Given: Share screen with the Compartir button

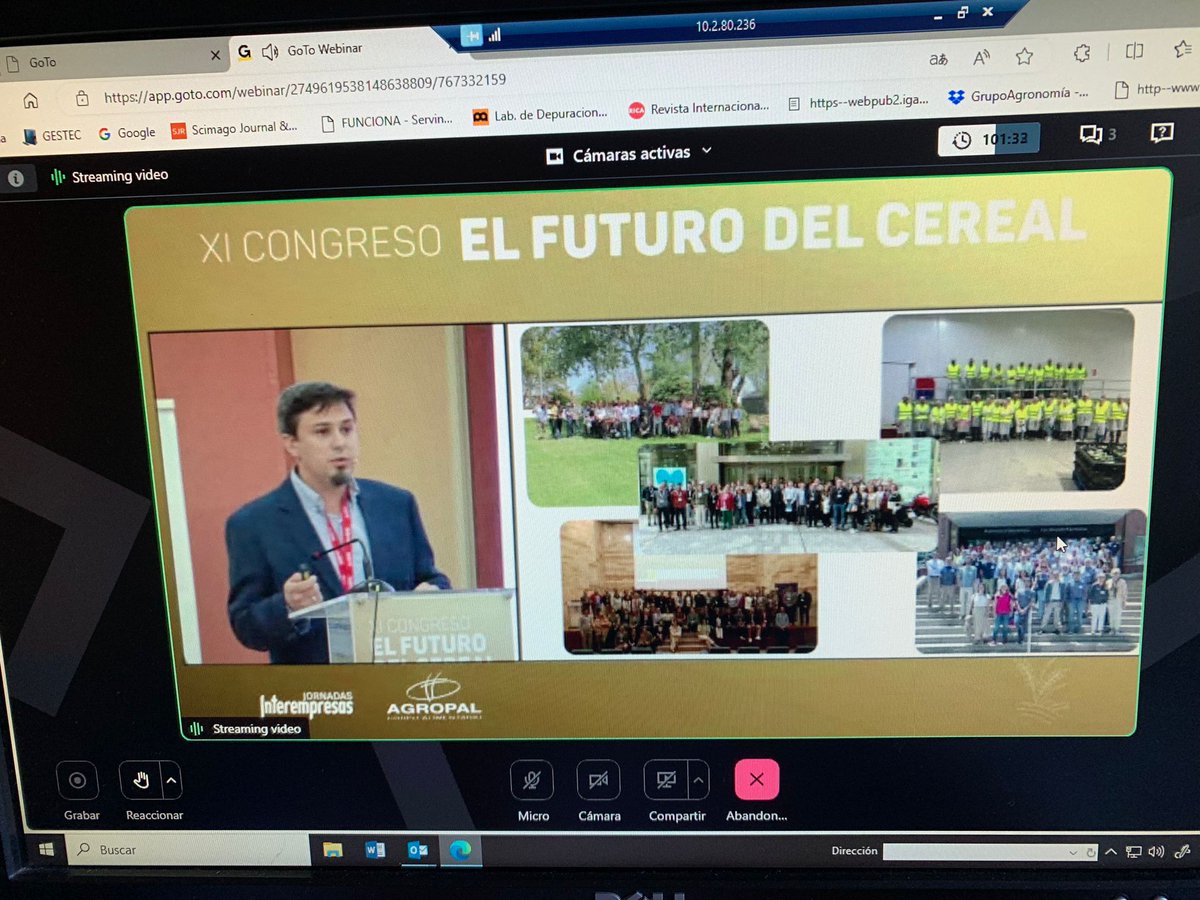Looking at the screenshot, I should point(666,780).
